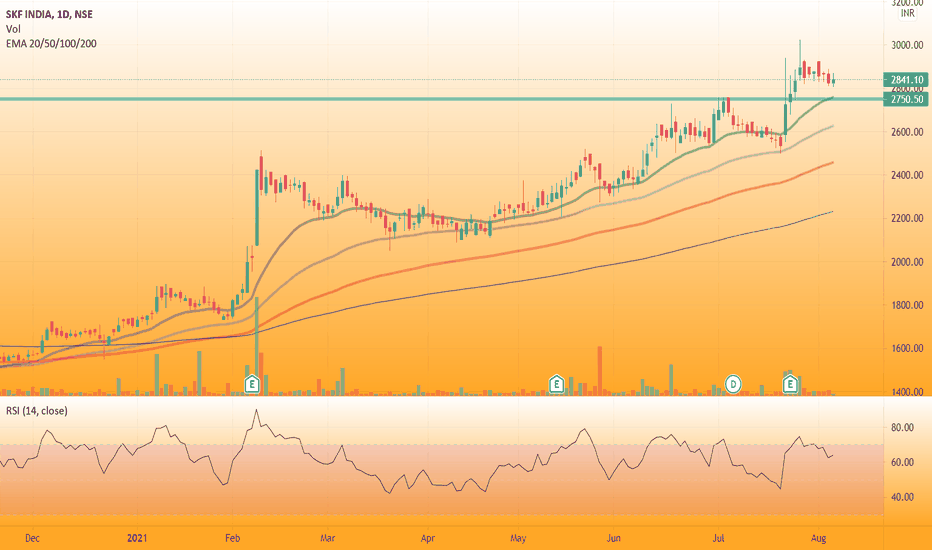The image size is (932, 550).
Task: Open the late-July earnings E marker
Action: pos(790,384)
